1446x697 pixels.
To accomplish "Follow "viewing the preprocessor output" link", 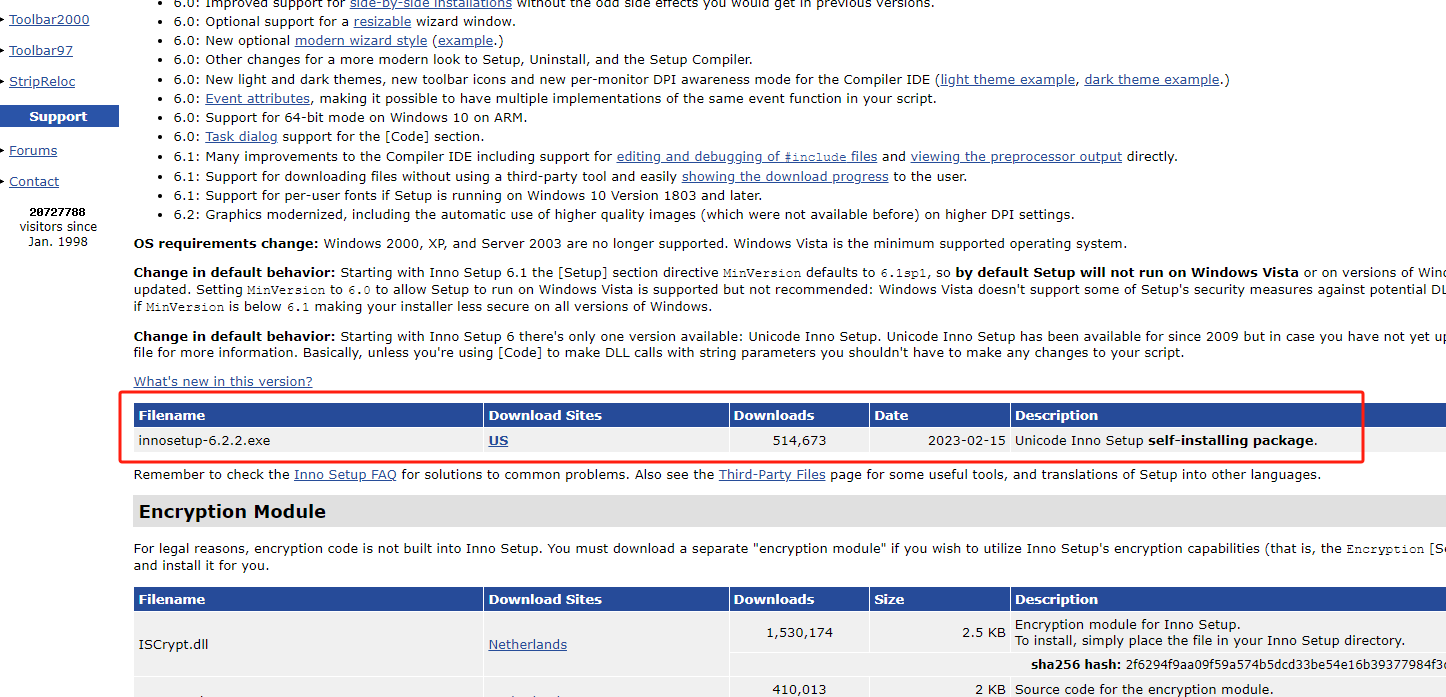I will [x=1016, y=156].
